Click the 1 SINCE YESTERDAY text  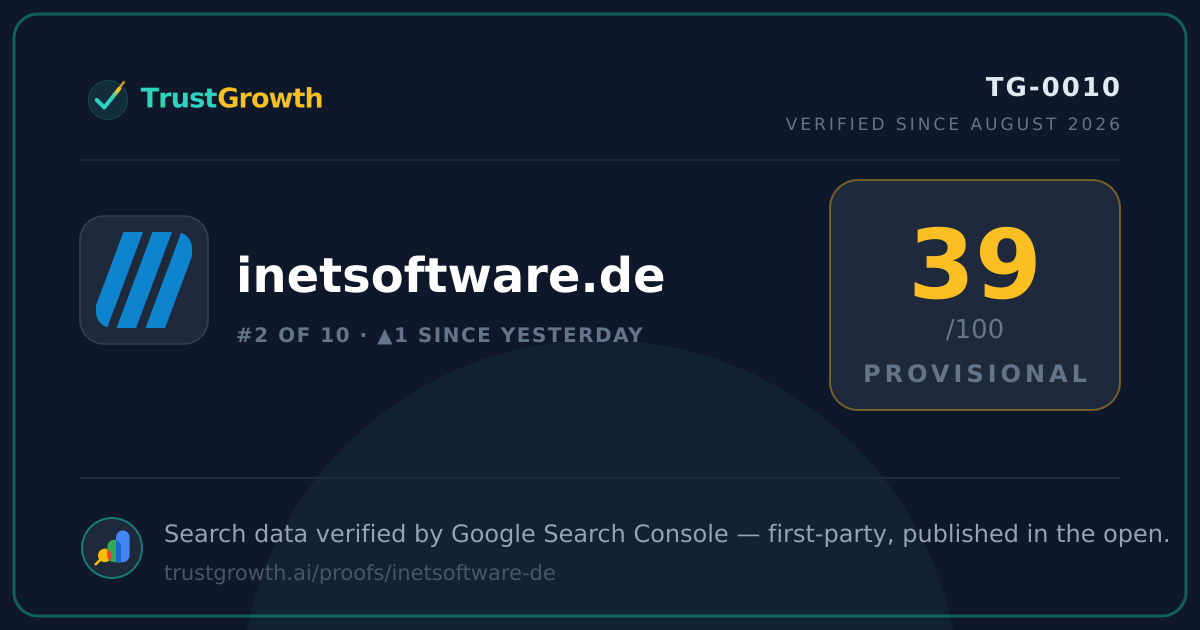coord(518,336)
